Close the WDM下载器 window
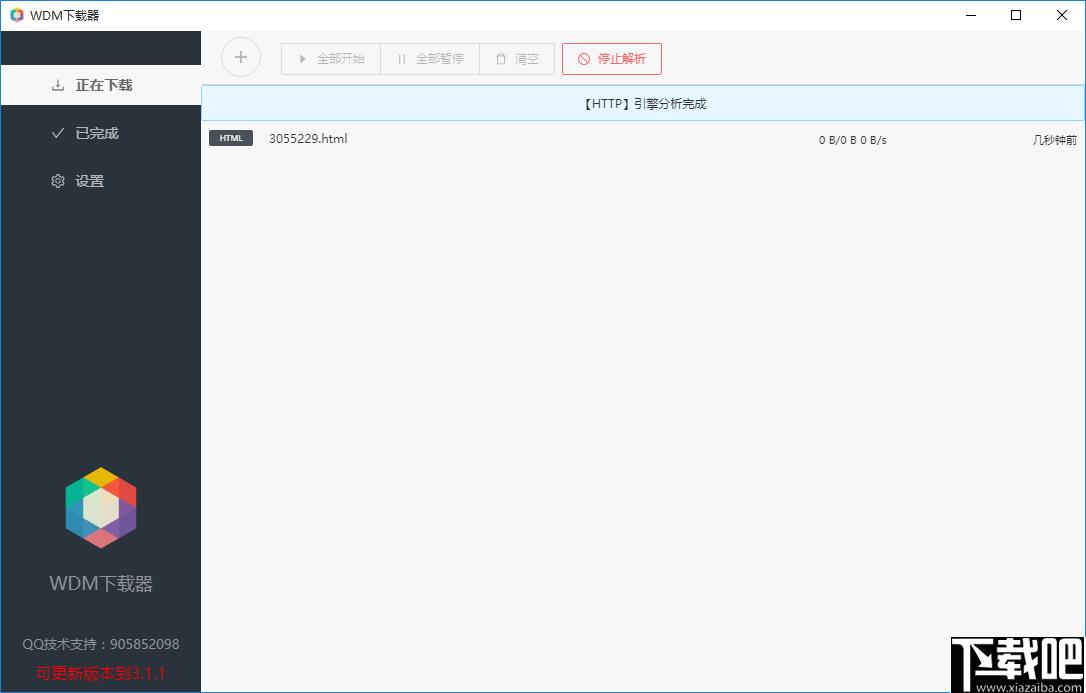The height and width of the screenshot is (693, 1086). coord(1062,15)
